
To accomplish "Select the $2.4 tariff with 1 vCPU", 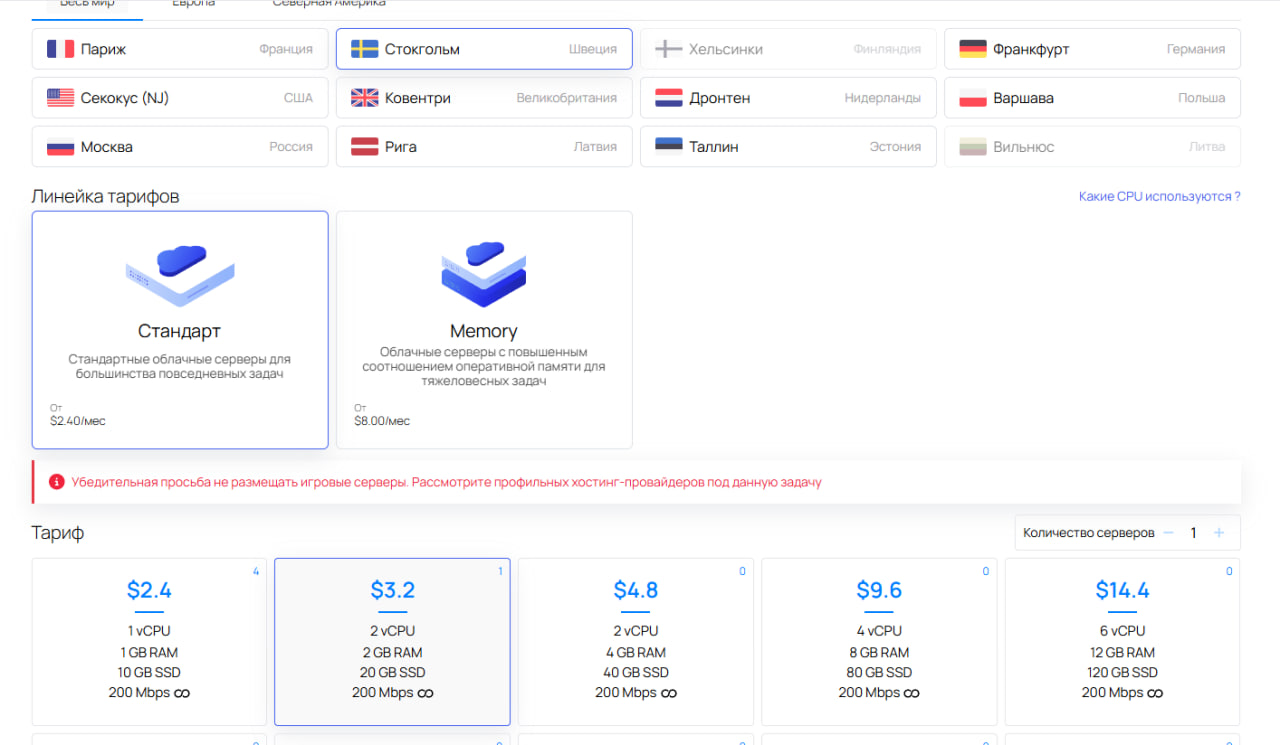I will point(149,641).
